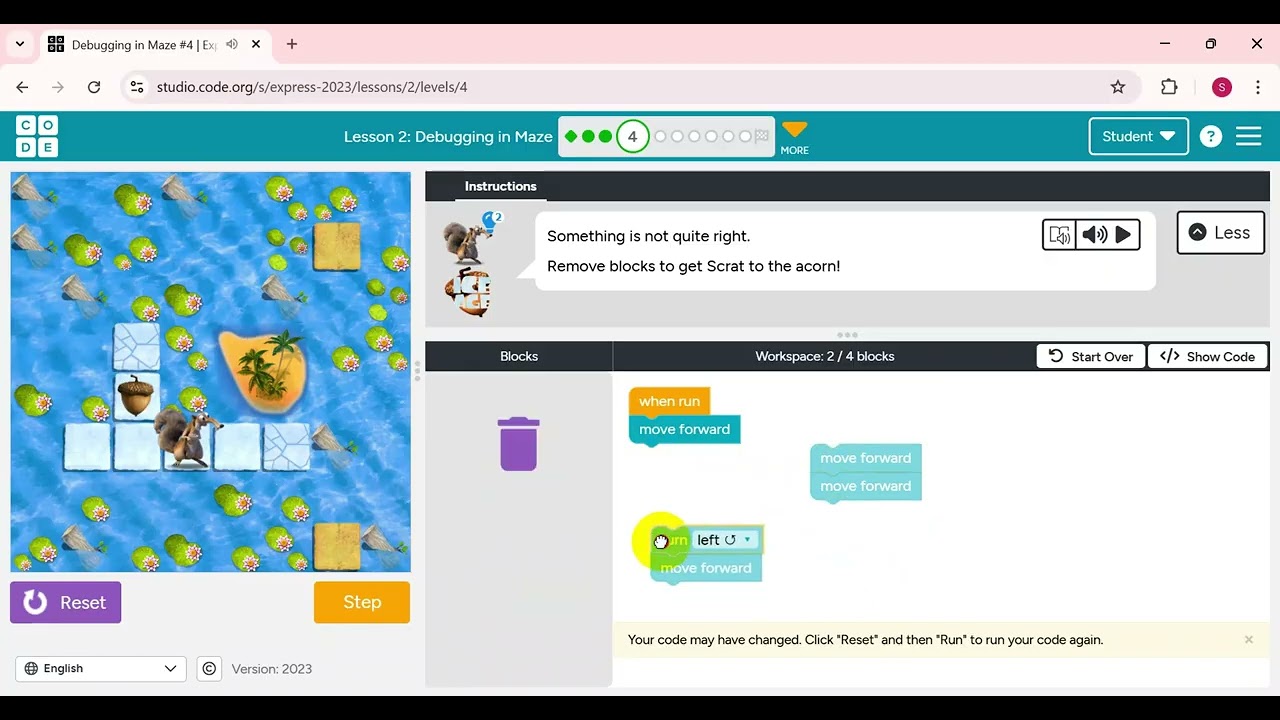Screen dimensions: 1280x720
Task: Click the Your code may have changed message
Action: pyautogui.click(x=865, y=640)
